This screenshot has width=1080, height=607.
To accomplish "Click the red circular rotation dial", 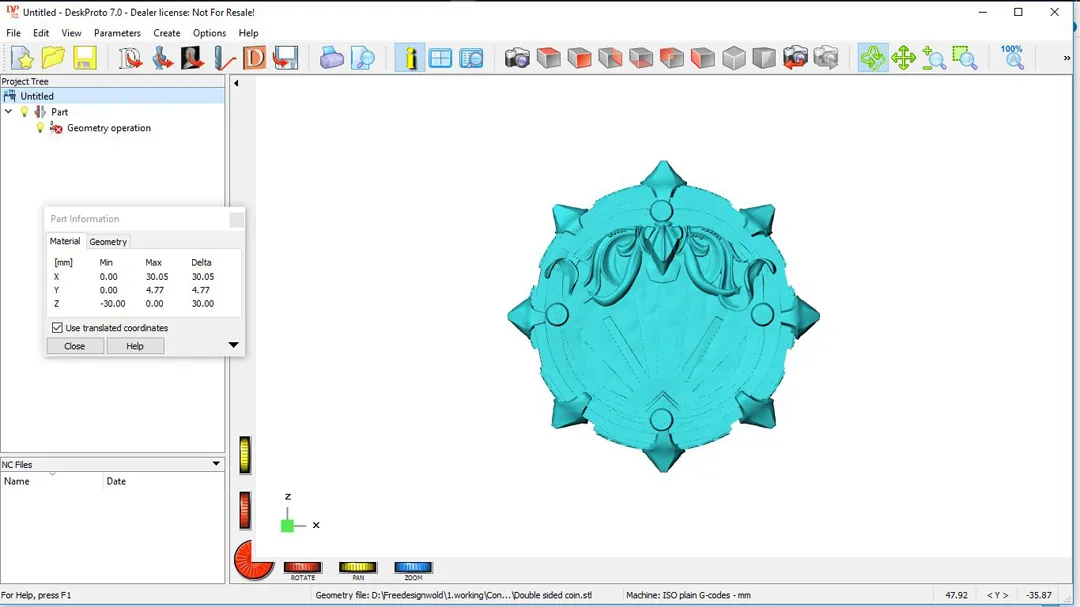I will tap(253, 560).
